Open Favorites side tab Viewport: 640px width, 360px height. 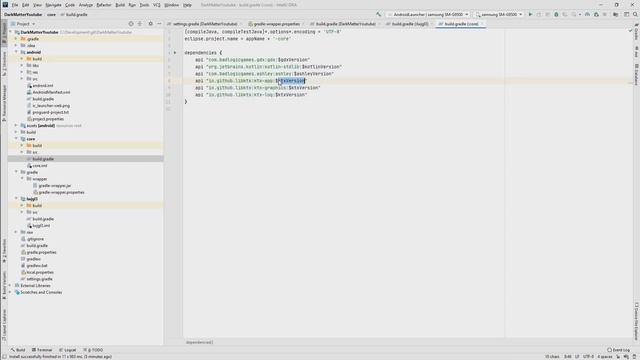4,251
